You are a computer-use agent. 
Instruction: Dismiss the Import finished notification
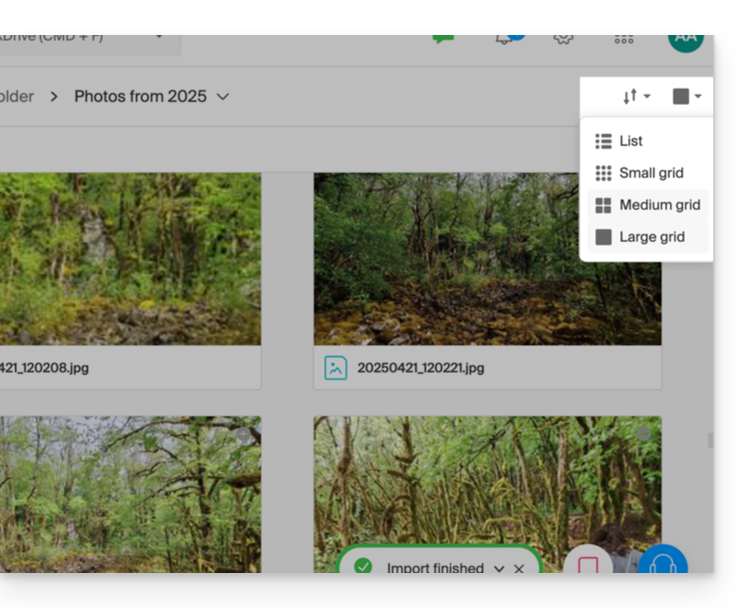click(x=519, y=568)
